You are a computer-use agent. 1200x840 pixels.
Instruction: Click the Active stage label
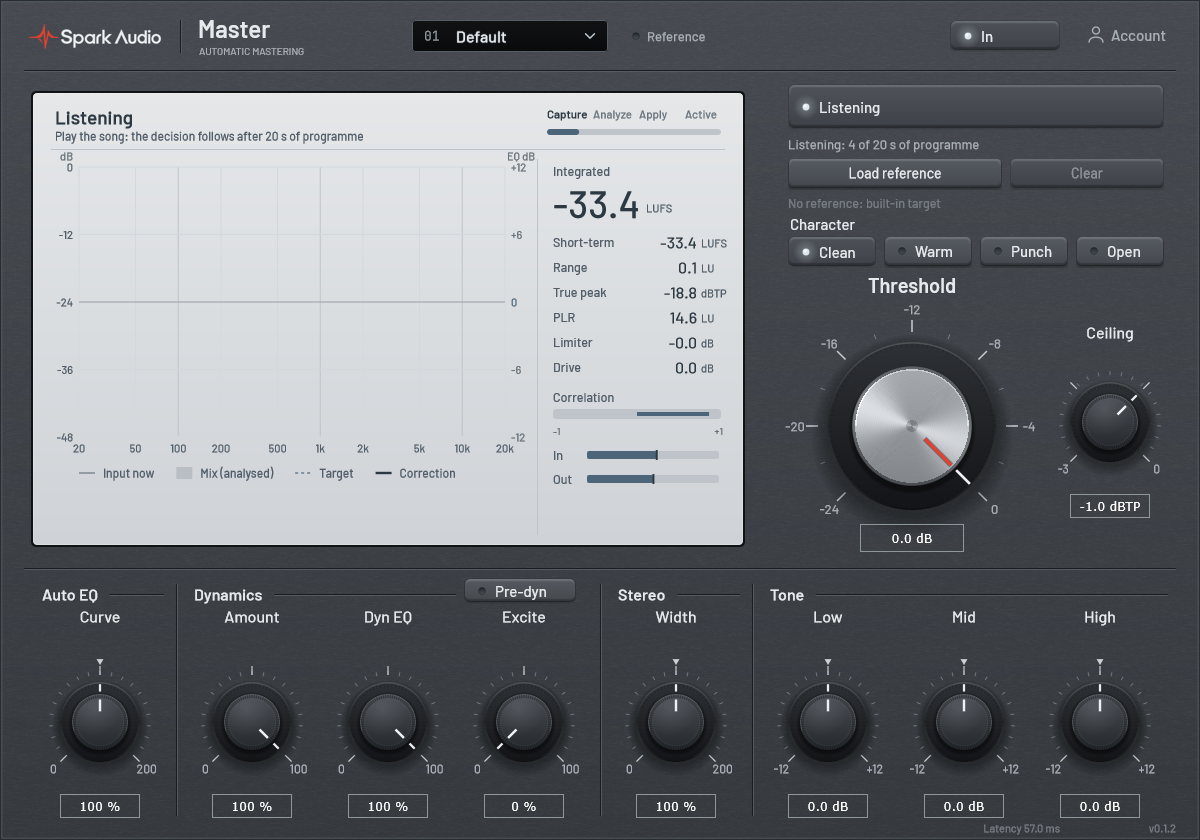(701, 115)
